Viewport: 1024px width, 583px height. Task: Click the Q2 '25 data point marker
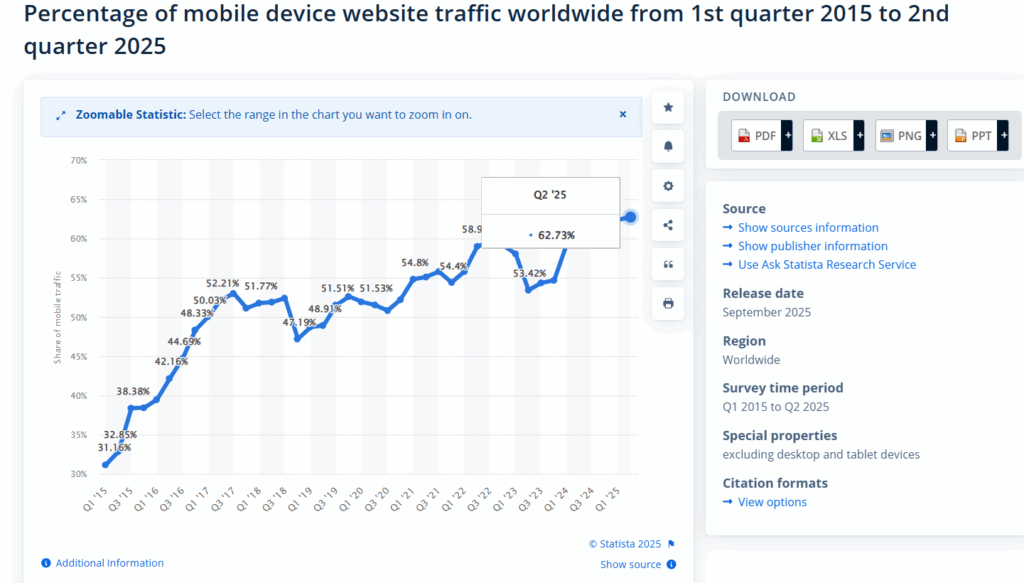630,217
